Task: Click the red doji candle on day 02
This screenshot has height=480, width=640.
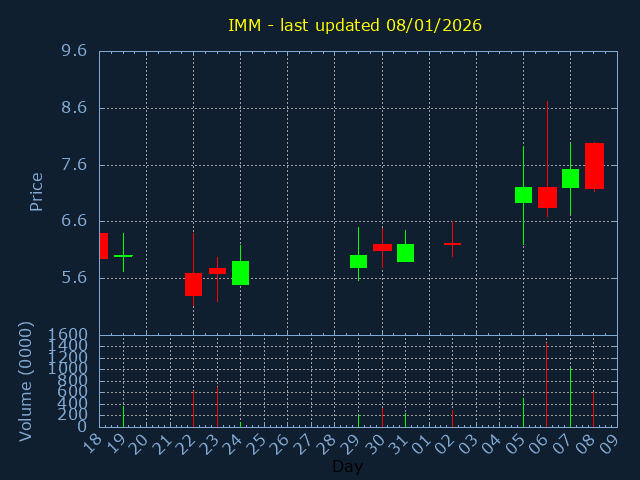Action: click(452, 243)
